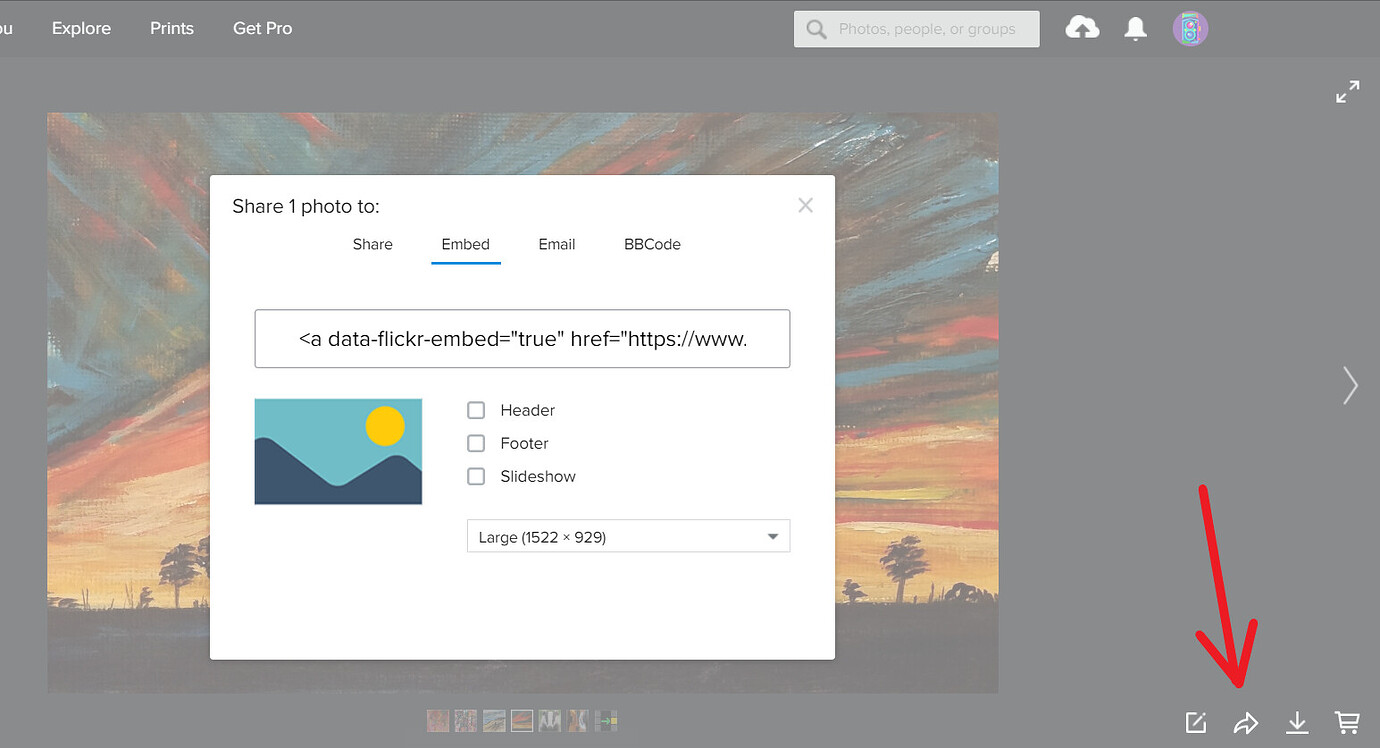Check notifications via the bell icon
Image resolution: width=1380 pixels, height=748 pixels.
[1135, 28]
